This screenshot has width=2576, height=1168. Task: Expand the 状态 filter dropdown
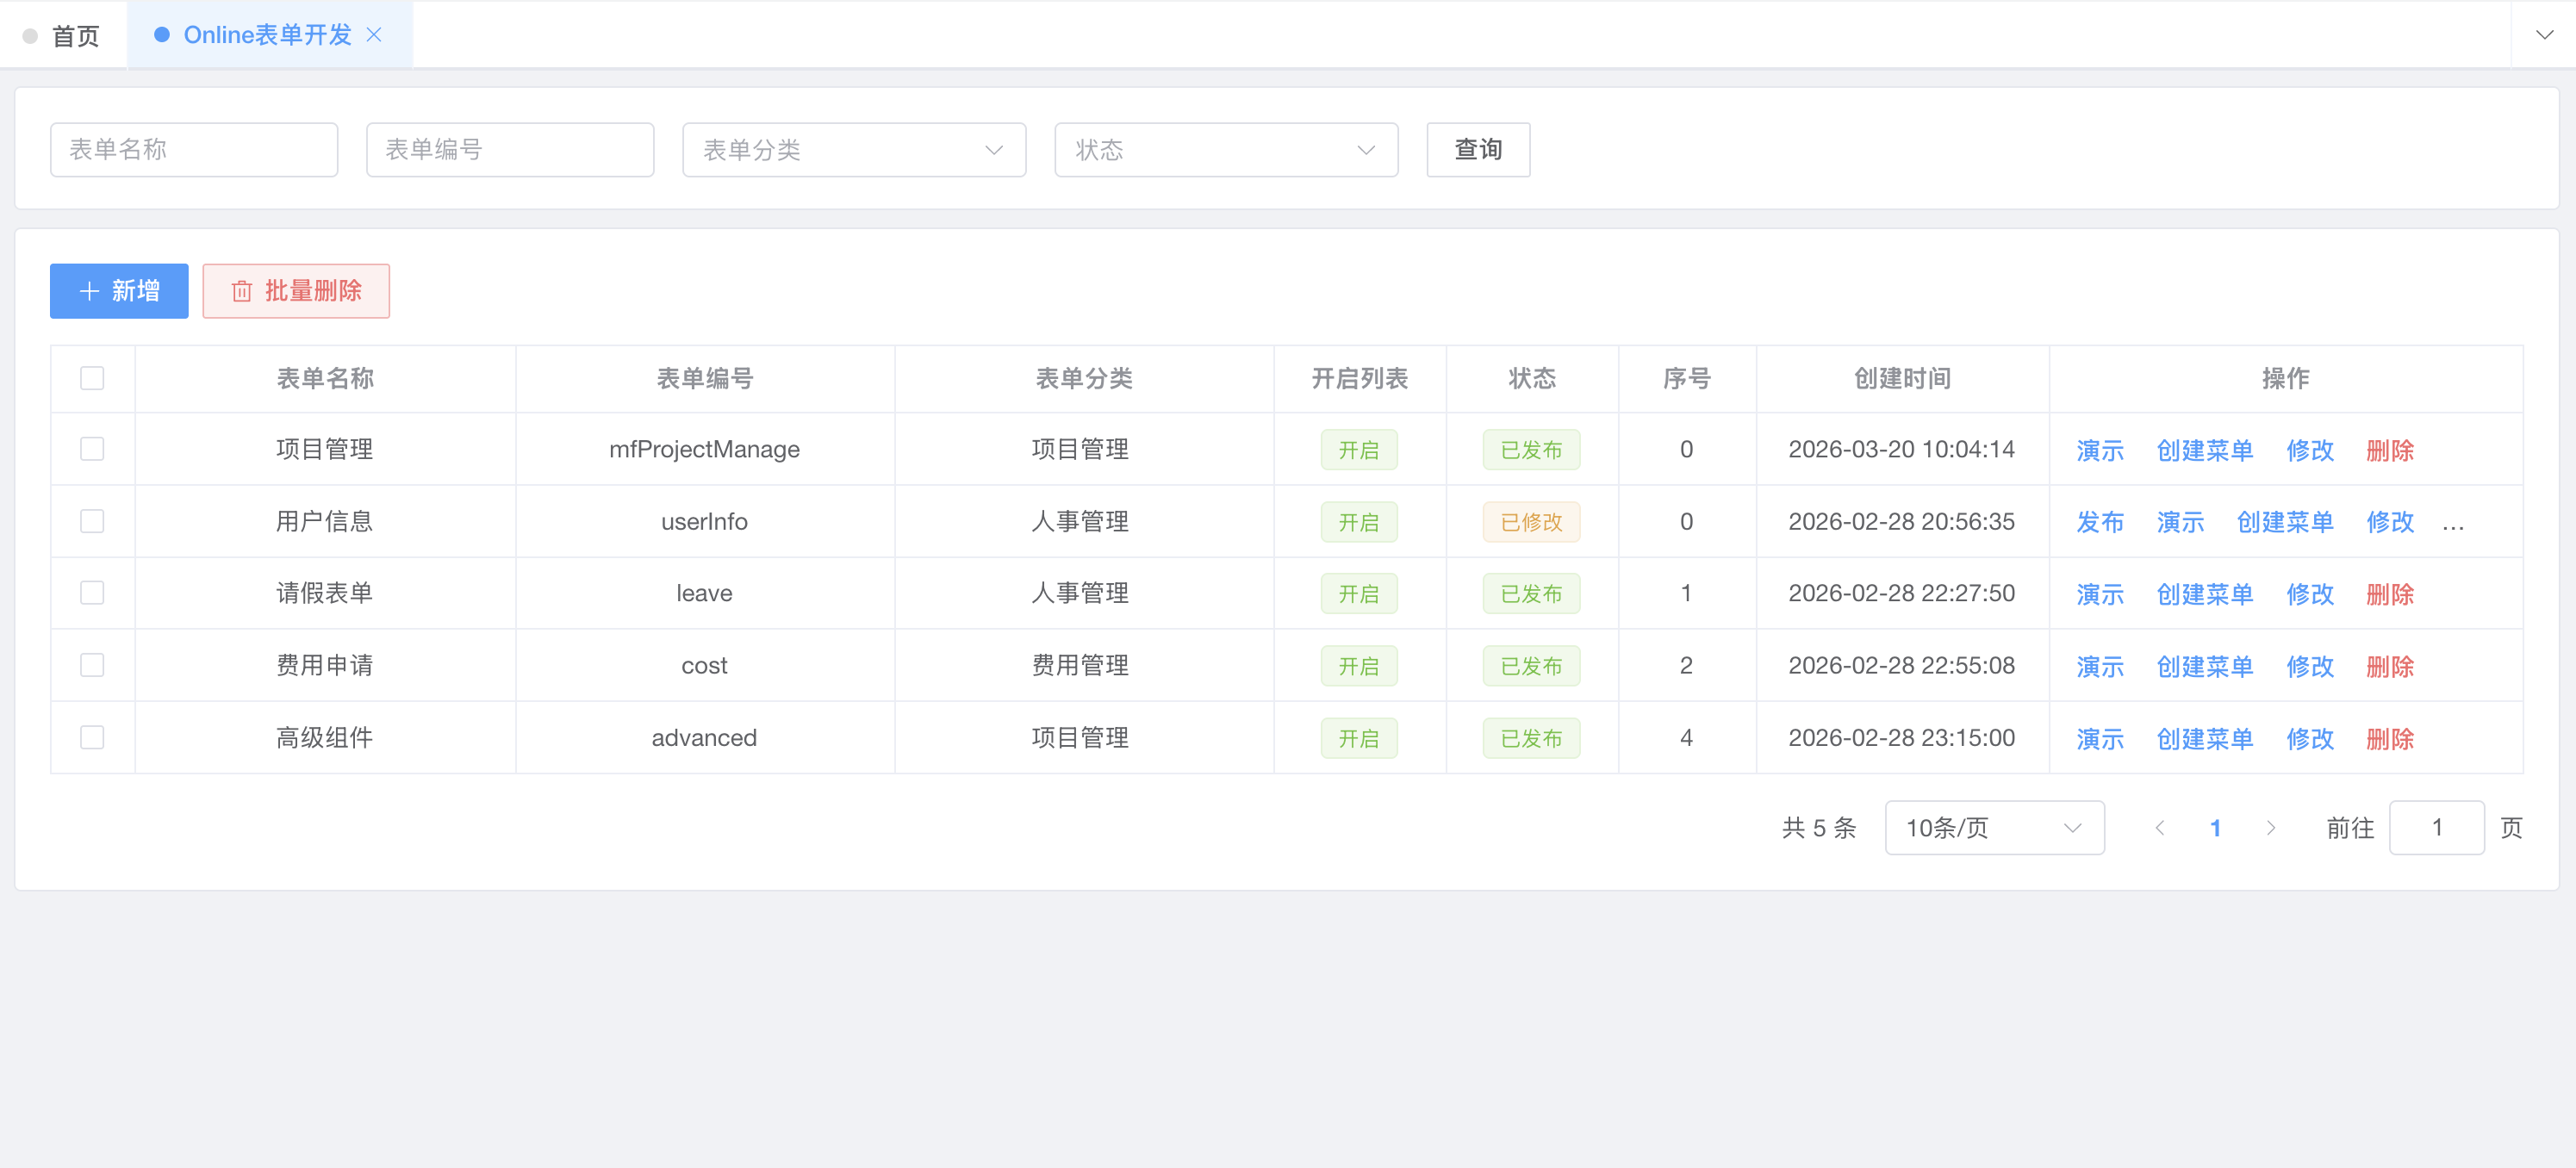click(1225, 150)
